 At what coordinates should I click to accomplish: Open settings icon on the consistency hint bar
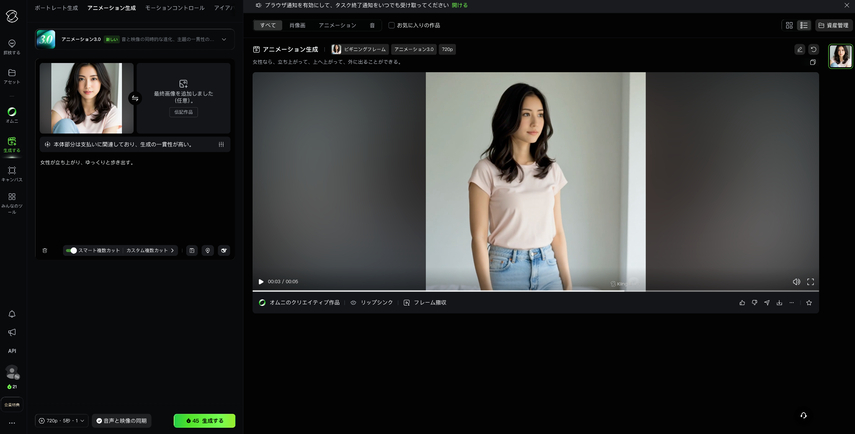(x=221, y=144)
